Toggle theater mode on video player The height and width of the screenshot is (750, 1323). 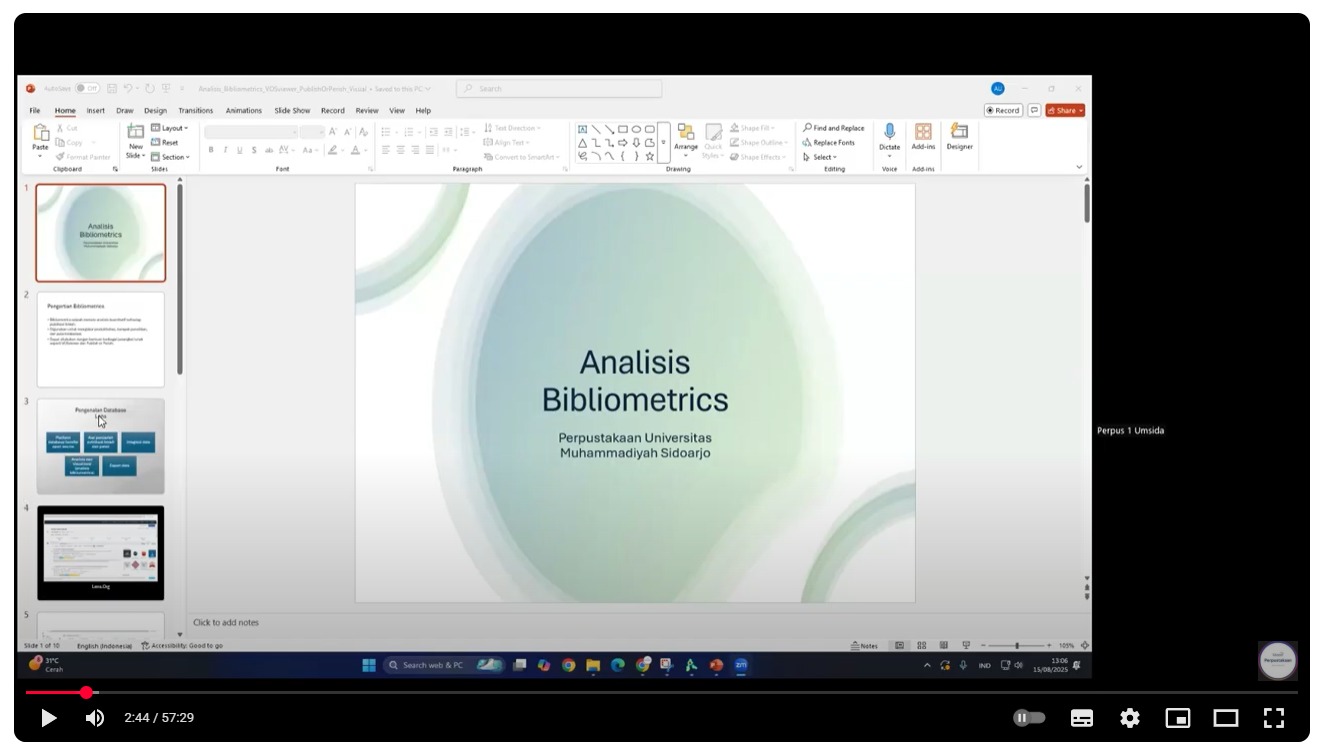[1226, 718]
